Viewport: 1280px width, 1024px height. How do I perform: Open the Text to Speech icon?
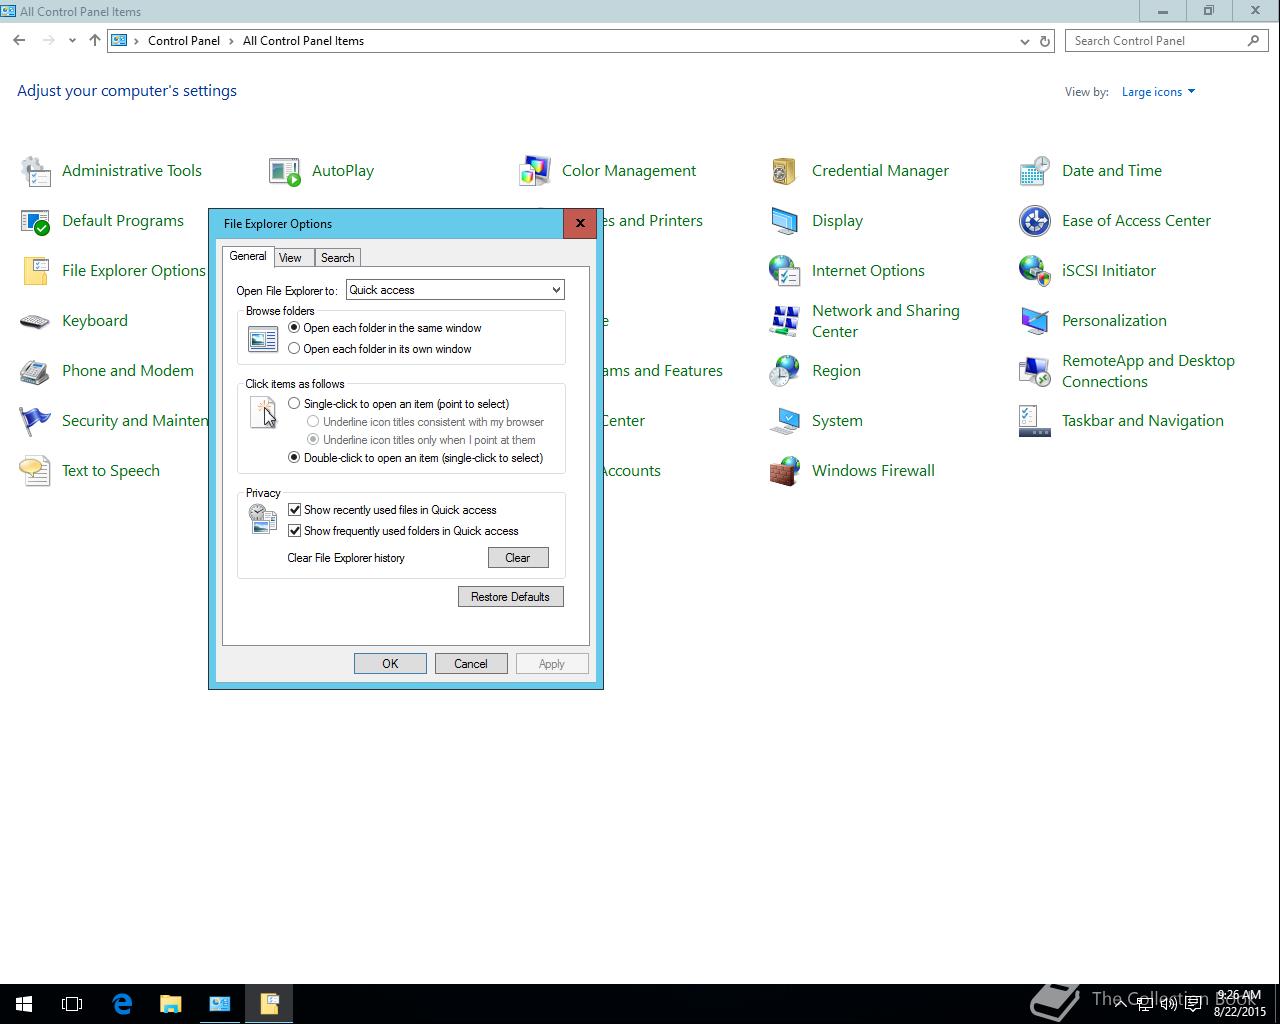coord(36,471)
